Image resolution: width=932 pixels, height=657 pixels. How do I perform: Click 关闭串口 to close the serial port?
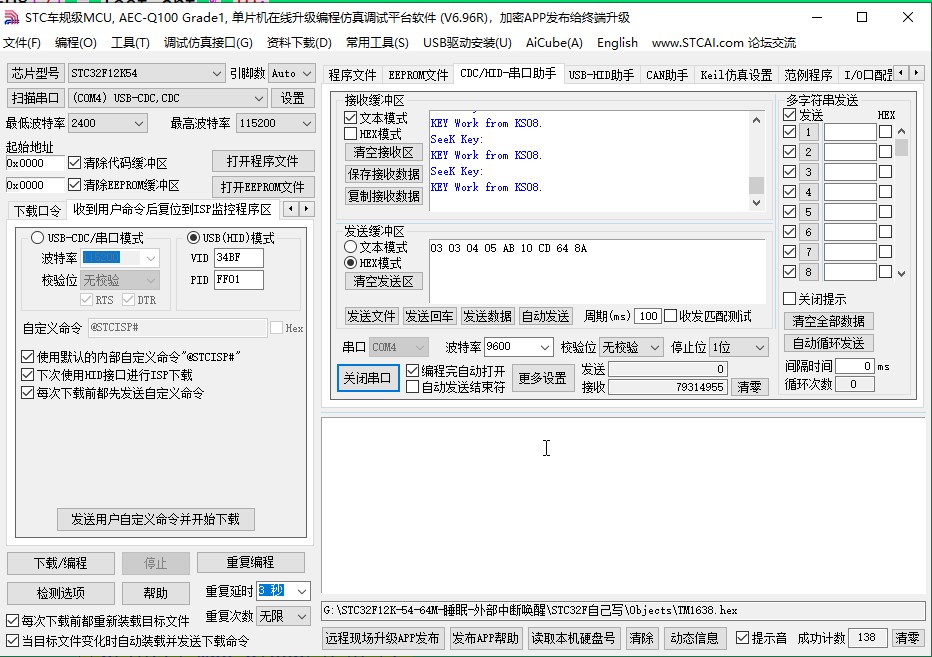coord(369,379)
